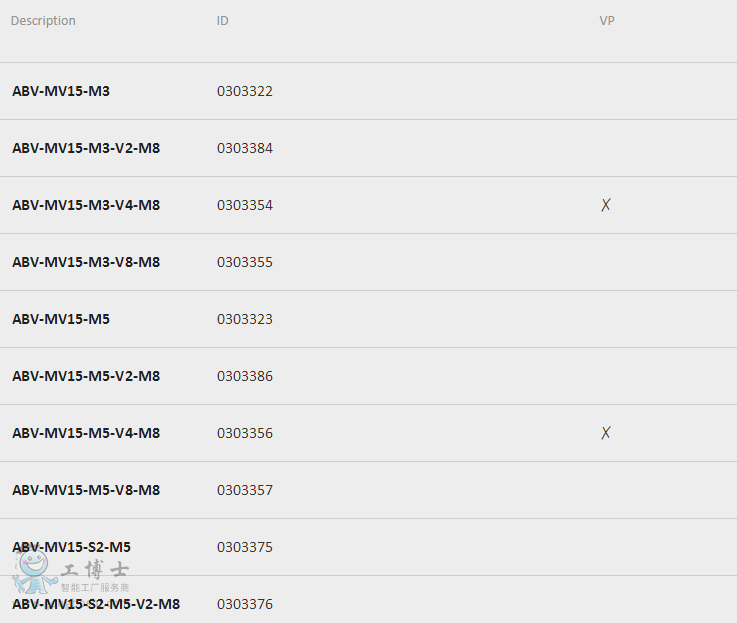Open the ABV-MV15-M5-V8-M8 entry
This screenshot has width=737, height=623.
tap(86, 490)
